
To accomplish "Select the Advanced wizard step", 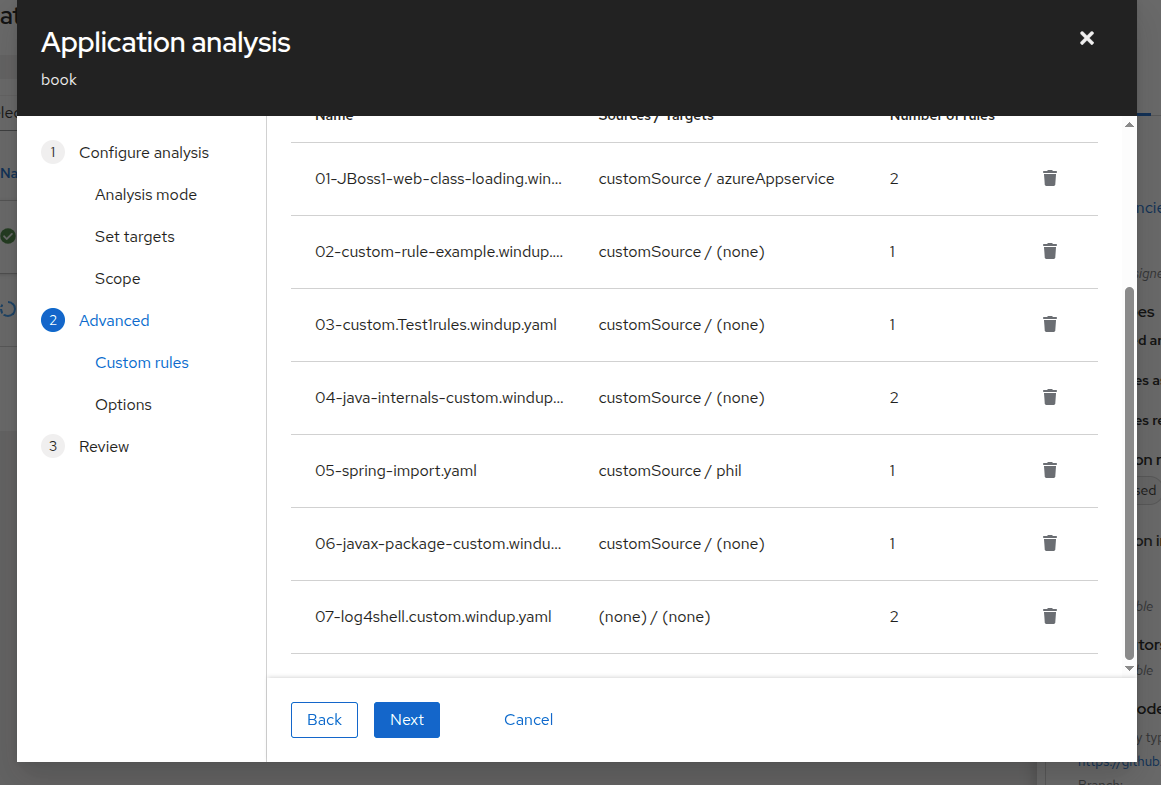I will tap(114, 321).
